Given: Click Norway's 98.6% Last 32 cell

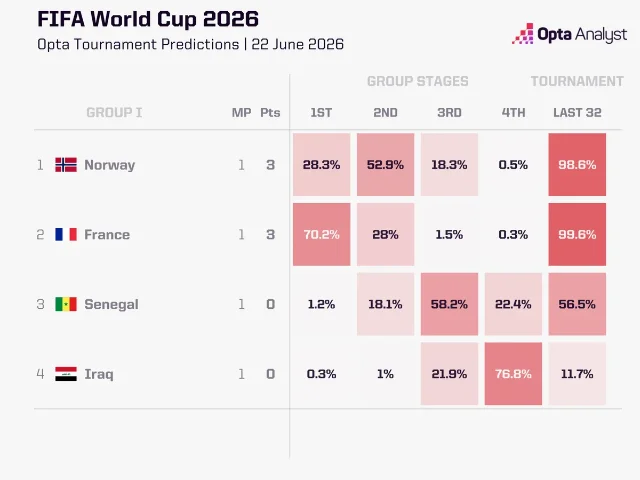Looking at the screenshot, I should (577, 164).
